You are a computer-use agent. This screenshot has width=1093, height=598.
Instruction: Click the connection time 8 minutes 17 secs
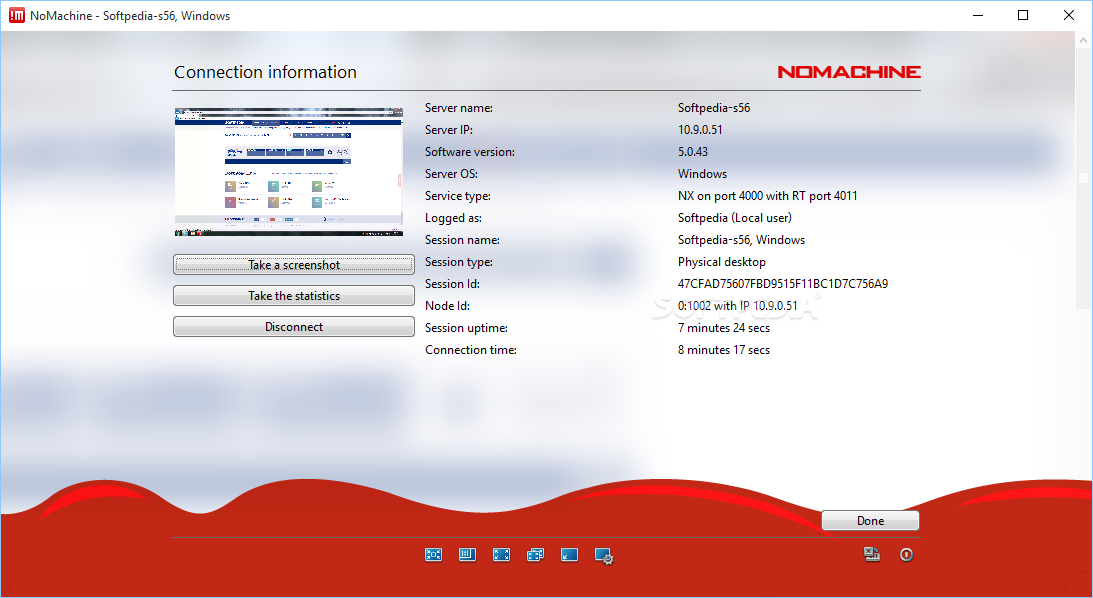(x=724, y=350)
